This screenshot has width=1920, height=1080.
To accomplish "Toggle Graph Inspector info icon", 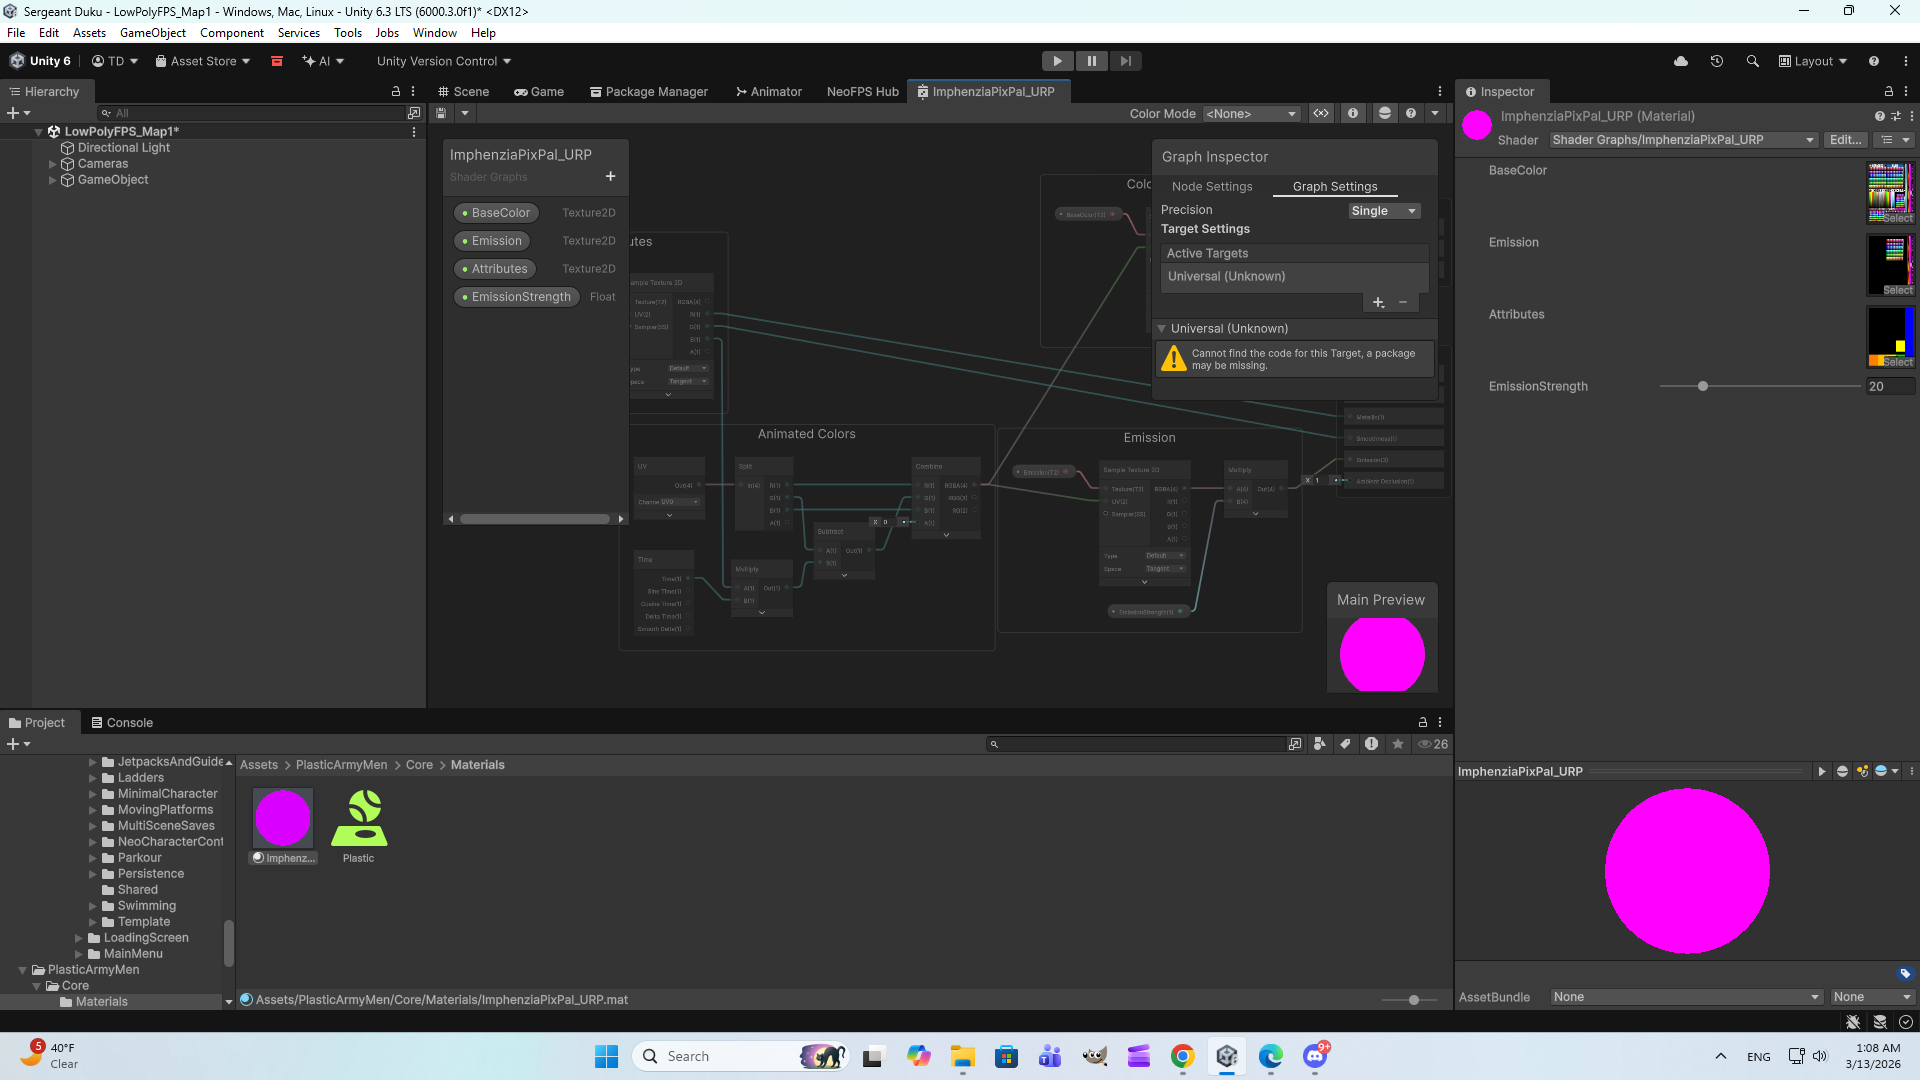I will [x=1353, y=113].
